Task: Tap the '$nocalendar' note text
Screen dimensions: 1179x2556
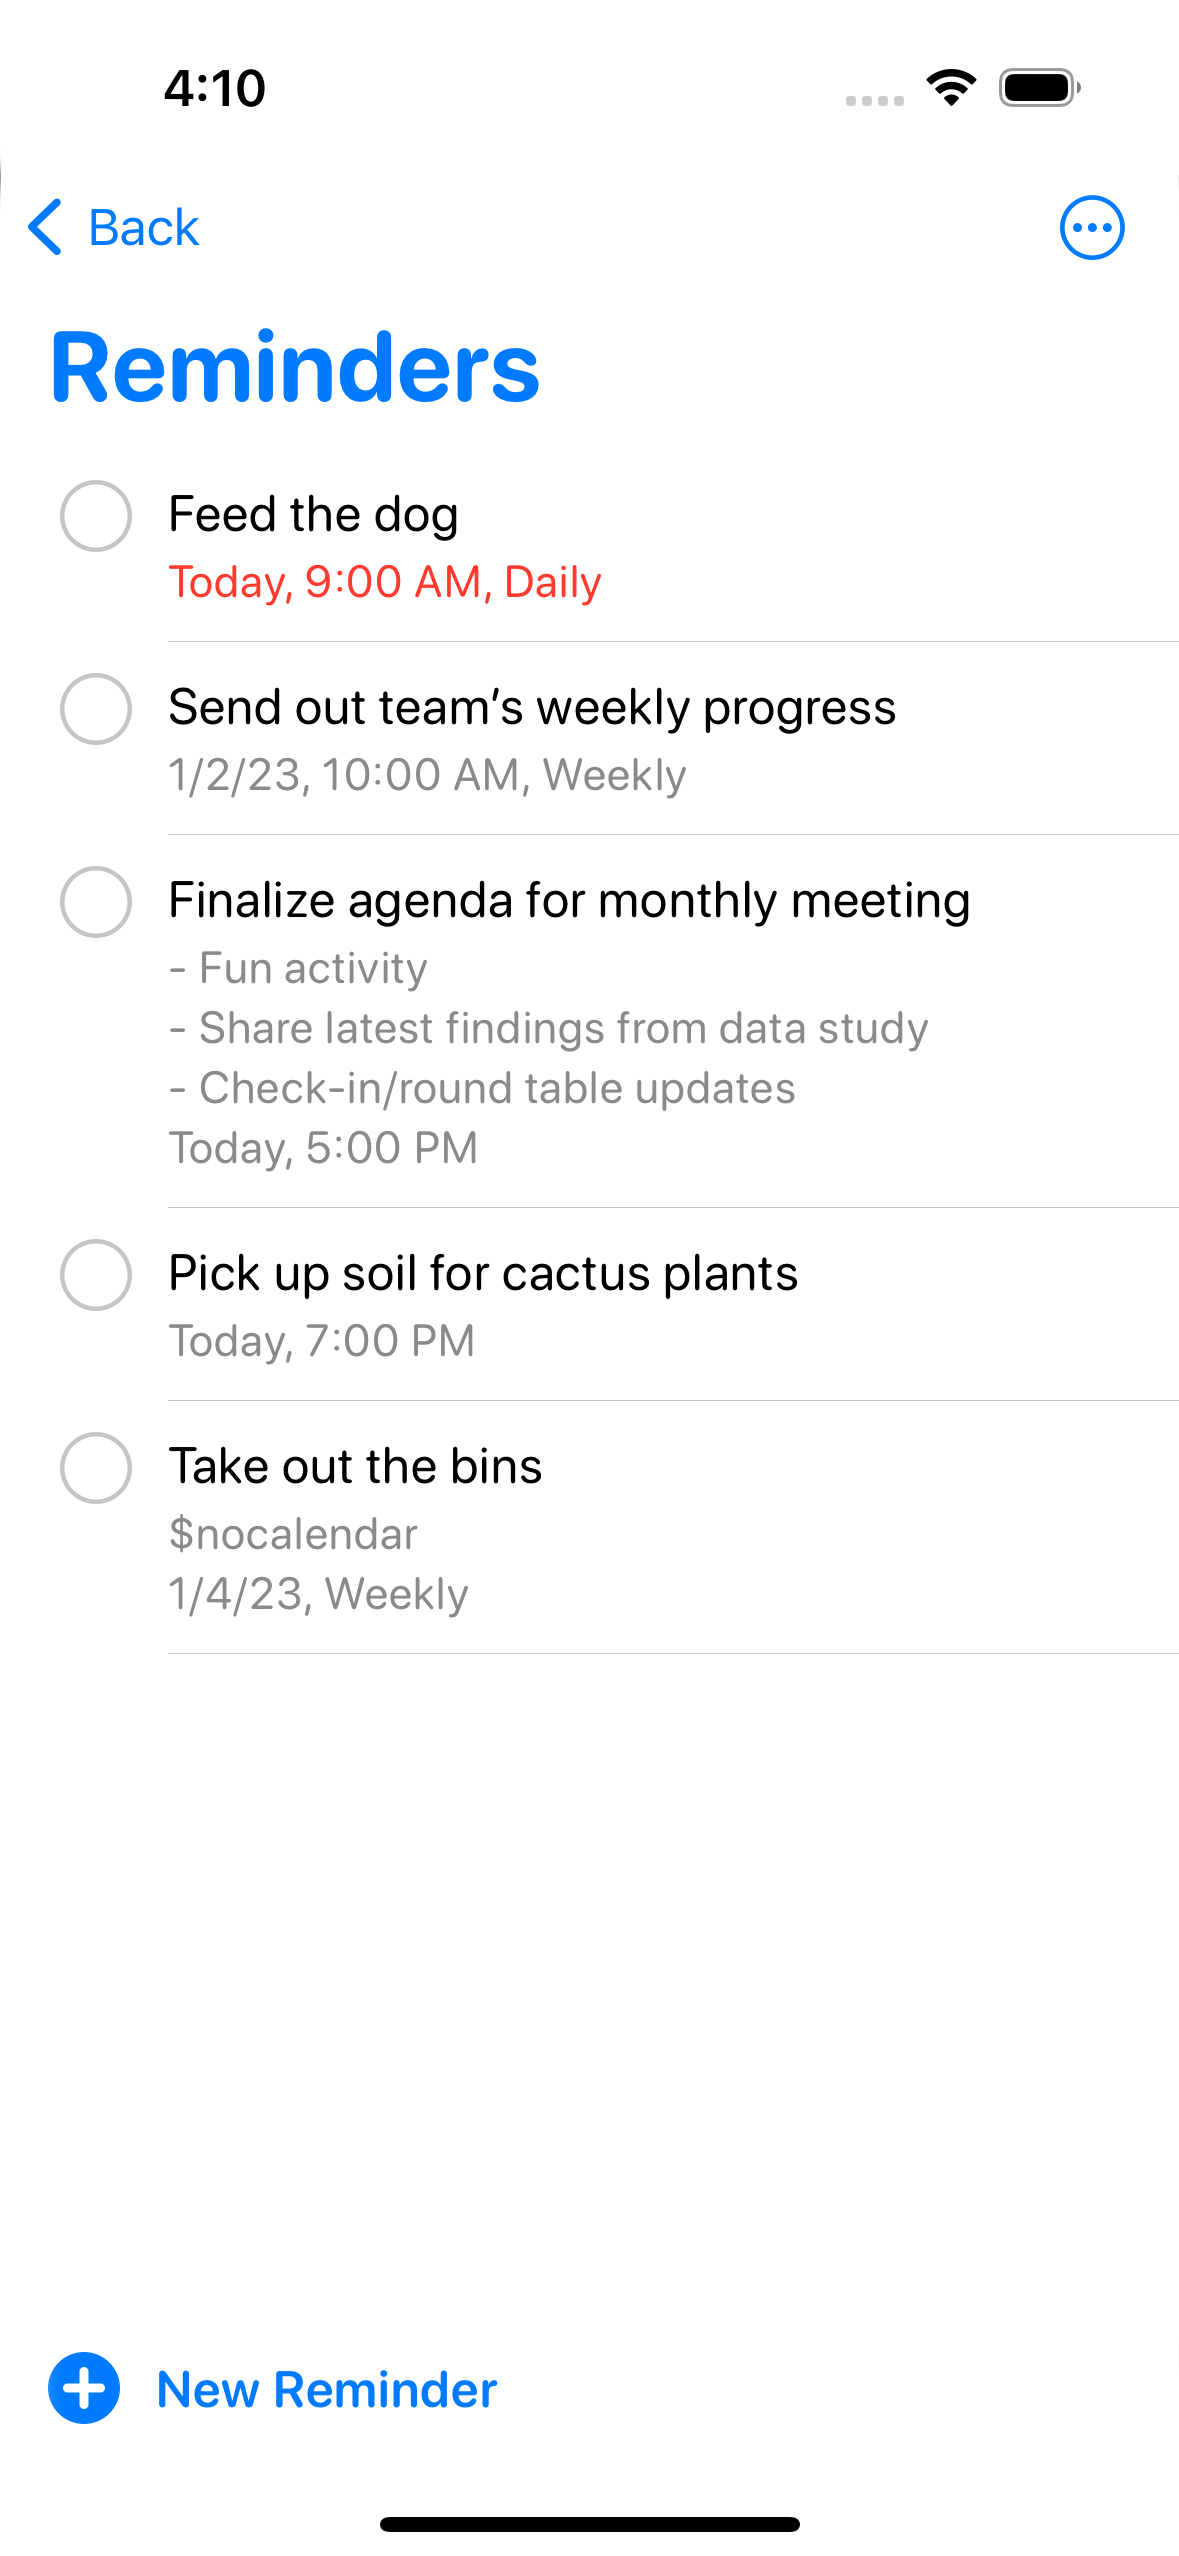Action: [293, 1534]
